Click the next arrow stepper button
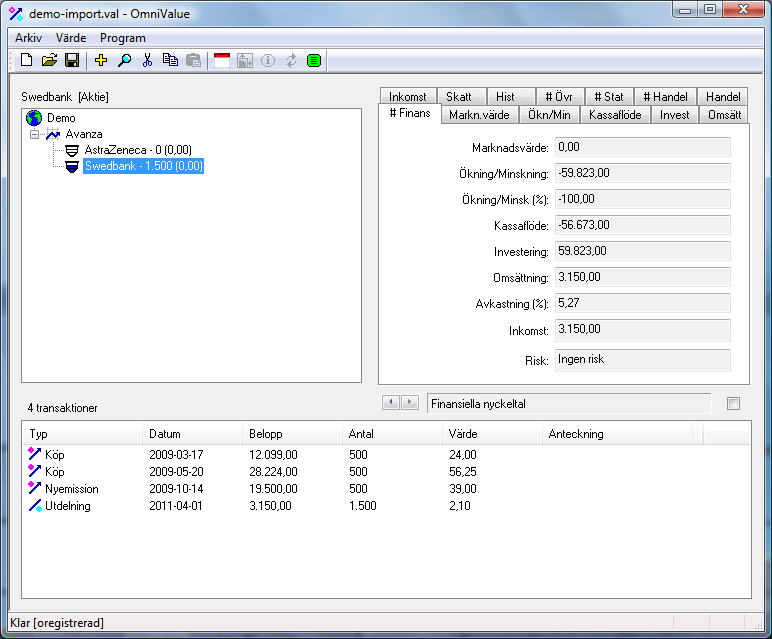This screenshot has width=772, height=639. [410, 402]
